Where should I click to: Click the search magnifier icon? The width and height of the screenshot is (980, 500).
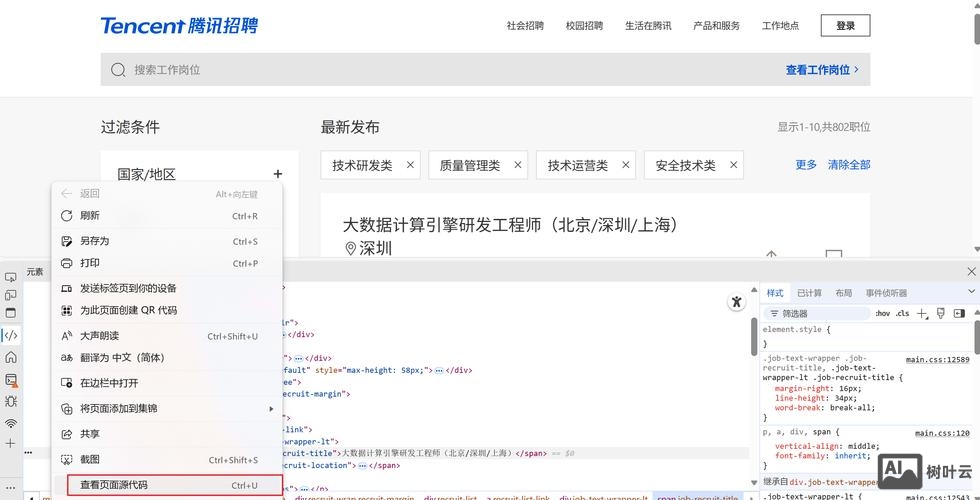click(118, 70)
